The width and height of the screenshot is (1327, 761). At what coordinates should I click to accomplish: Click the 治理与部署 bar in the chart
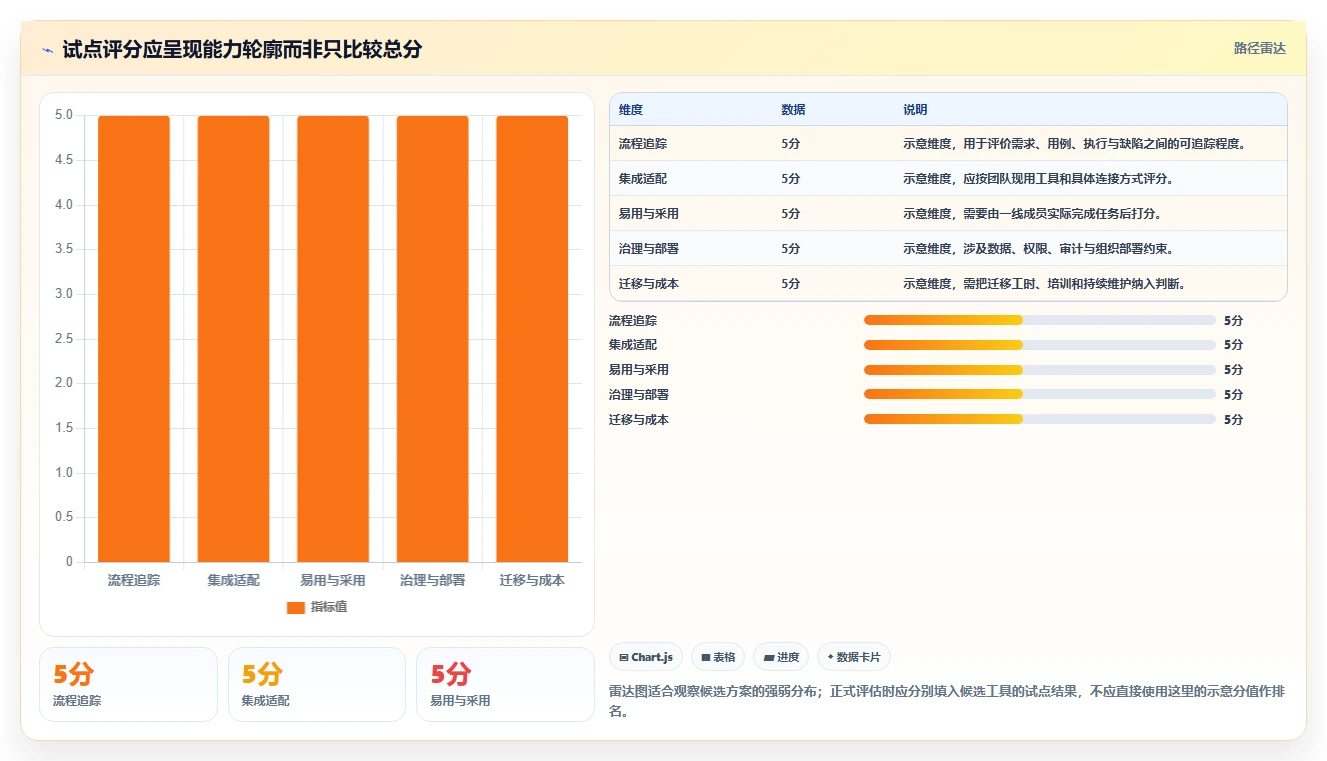pos(432,339)
